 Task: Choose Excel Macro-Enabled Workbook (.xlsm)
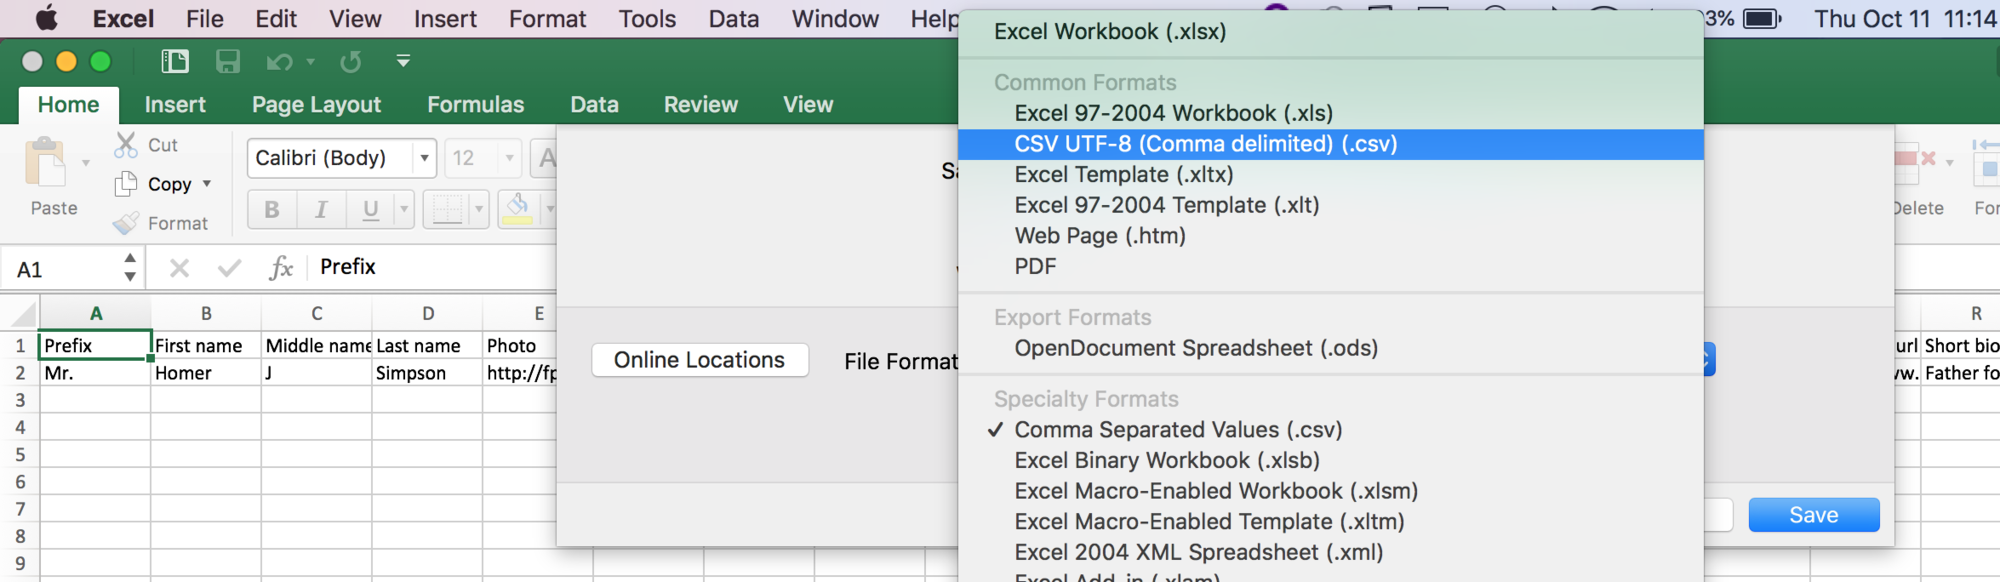coord(1331,491)
